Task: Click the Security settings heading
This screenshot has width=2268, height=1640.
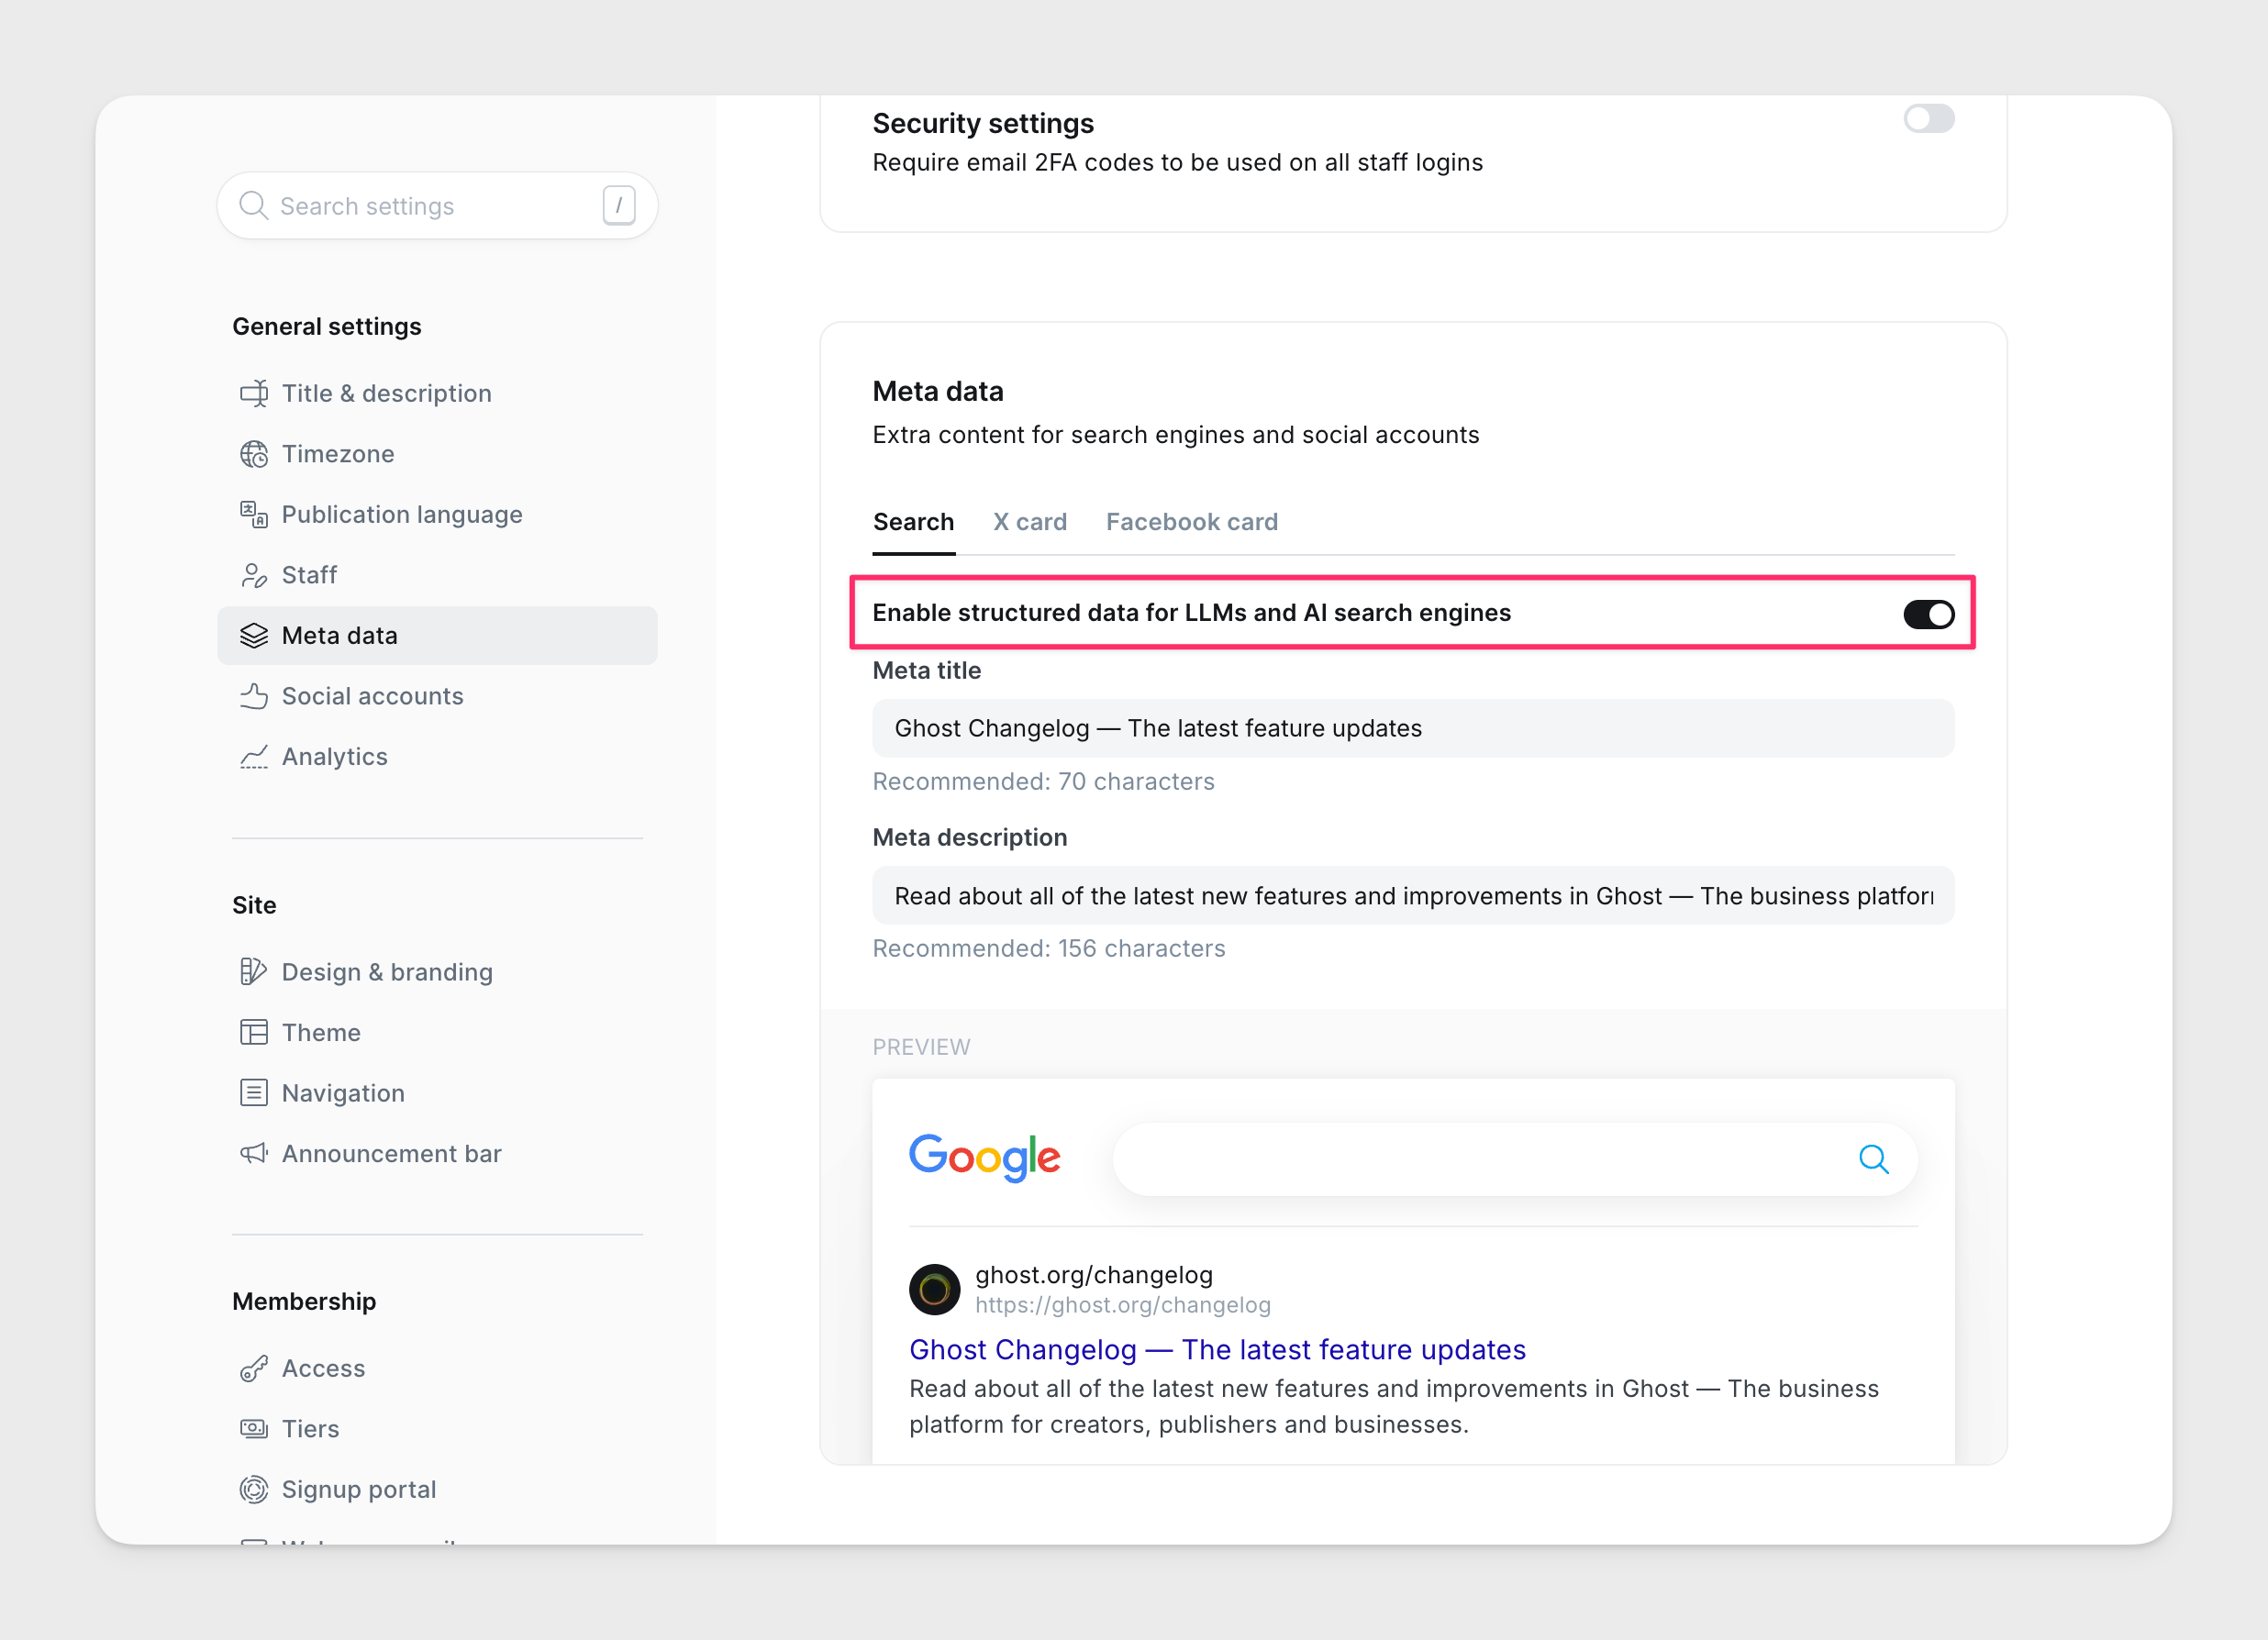Action: tap(983, 123)
